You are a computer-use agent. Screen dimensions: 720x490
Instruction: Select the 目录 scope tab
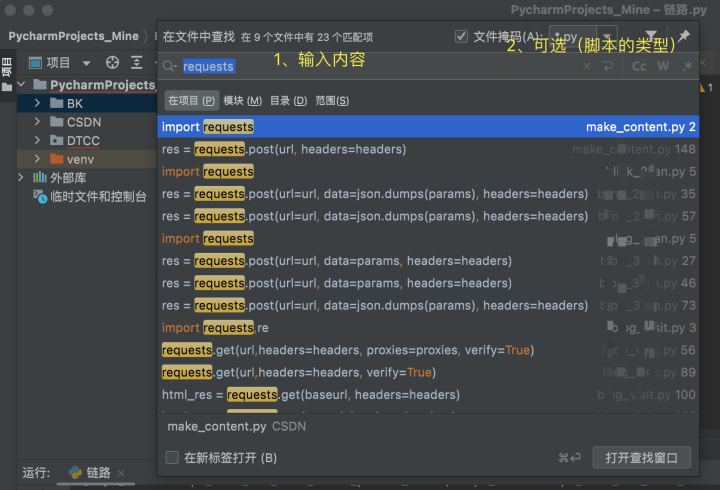288,101
